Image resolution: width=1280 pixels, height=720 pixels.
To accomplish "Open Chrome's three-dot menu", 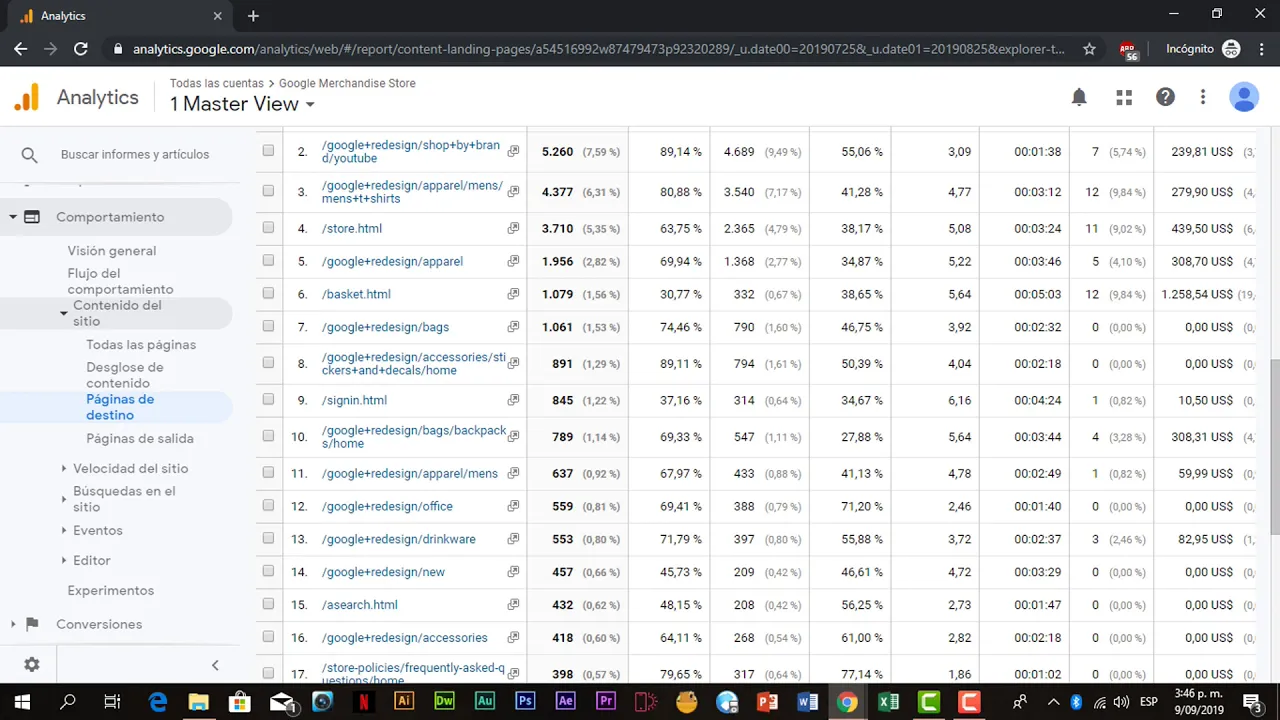I will (1261, 48).
